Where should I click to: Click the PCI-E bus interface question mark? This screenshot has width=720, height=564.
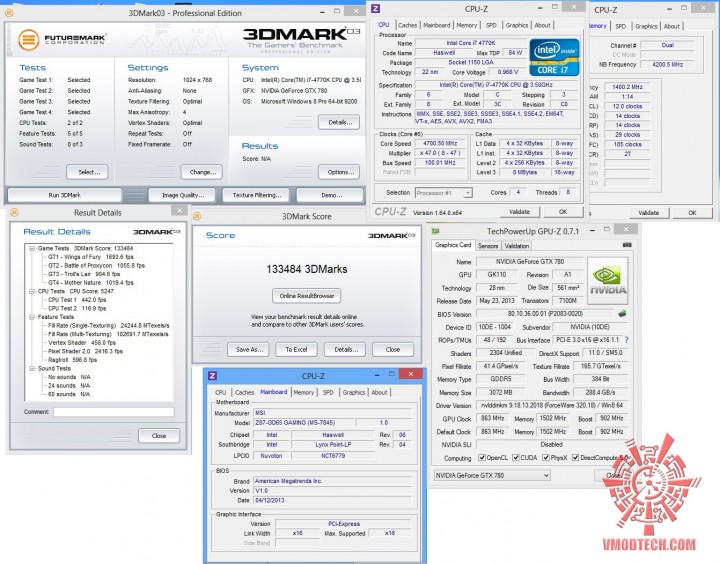[x=626, y=340]
